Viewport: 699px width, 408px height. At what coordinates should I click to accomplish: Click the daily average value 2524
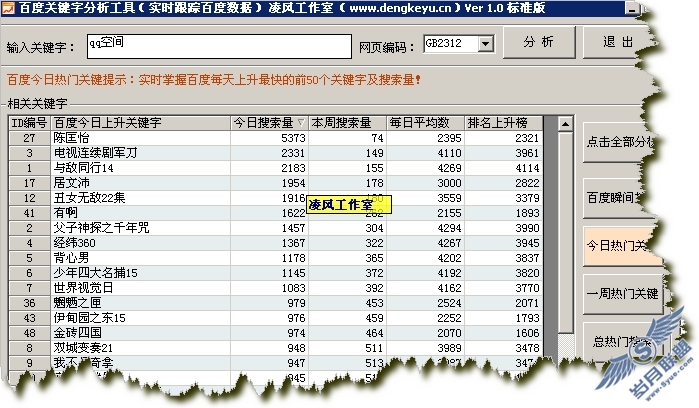point(449,303)
